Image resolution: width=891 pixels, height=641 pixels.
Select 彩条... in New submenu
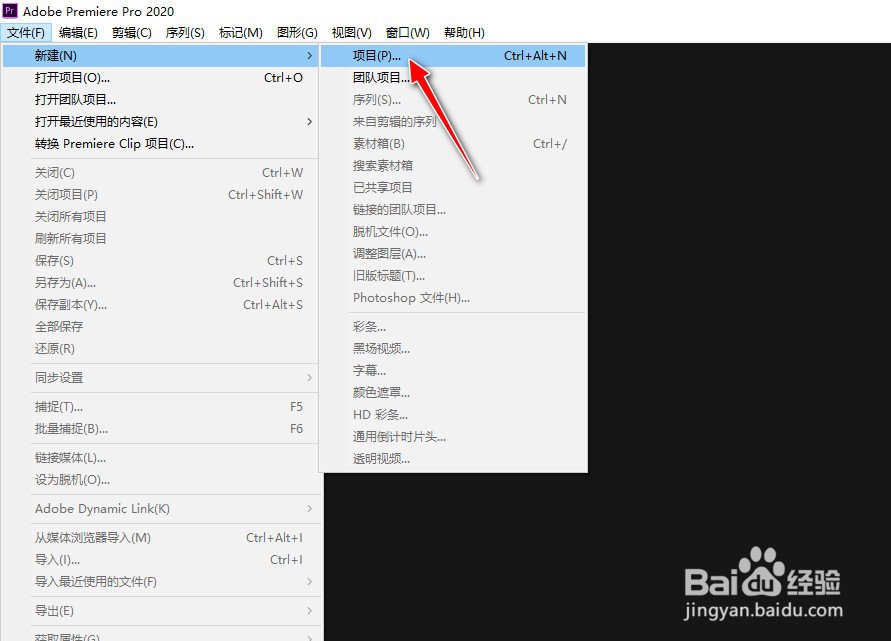[x=453, y=327]
